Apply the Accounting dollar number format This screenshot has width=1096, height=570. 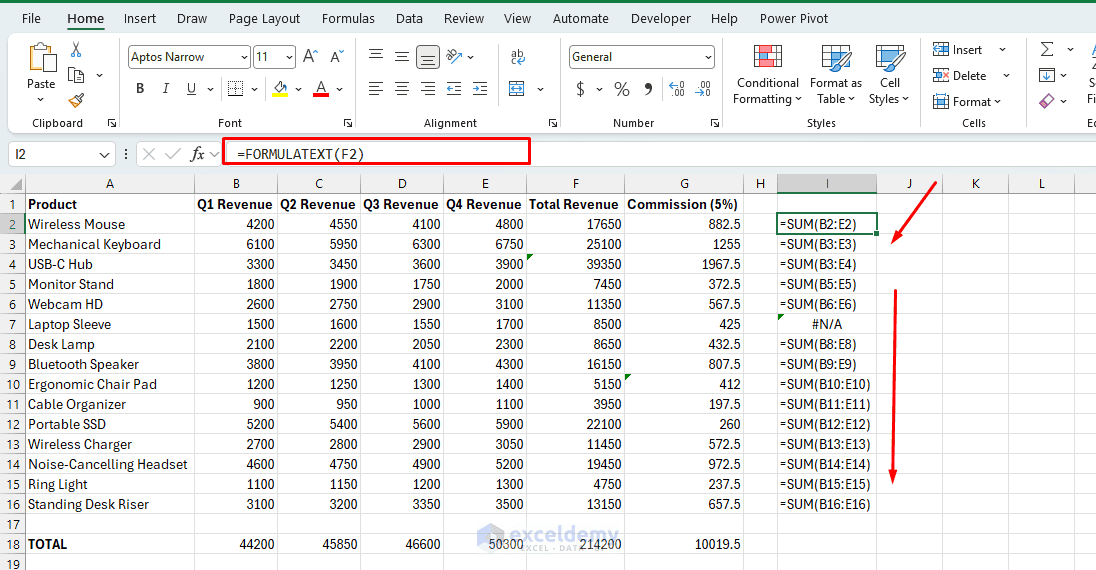pyautogui.click(x=580, y=89)
